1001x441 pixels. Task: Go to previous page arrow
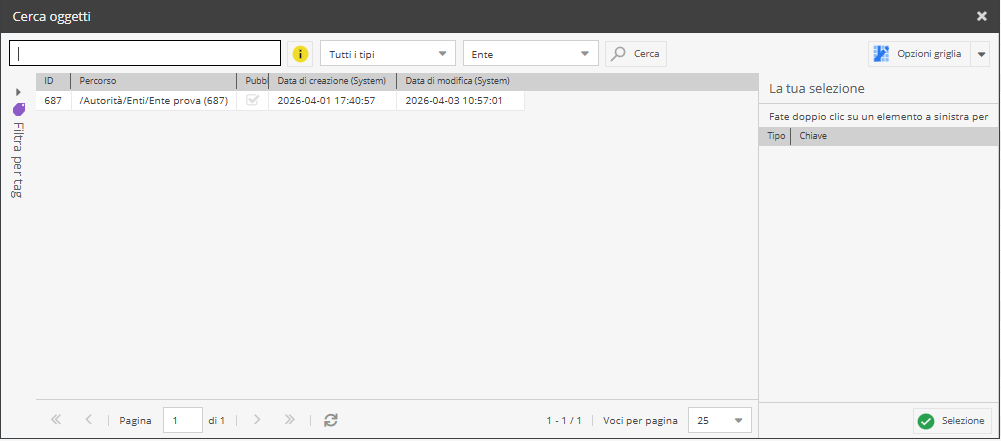pyautogui.click(x=89, y=420)
